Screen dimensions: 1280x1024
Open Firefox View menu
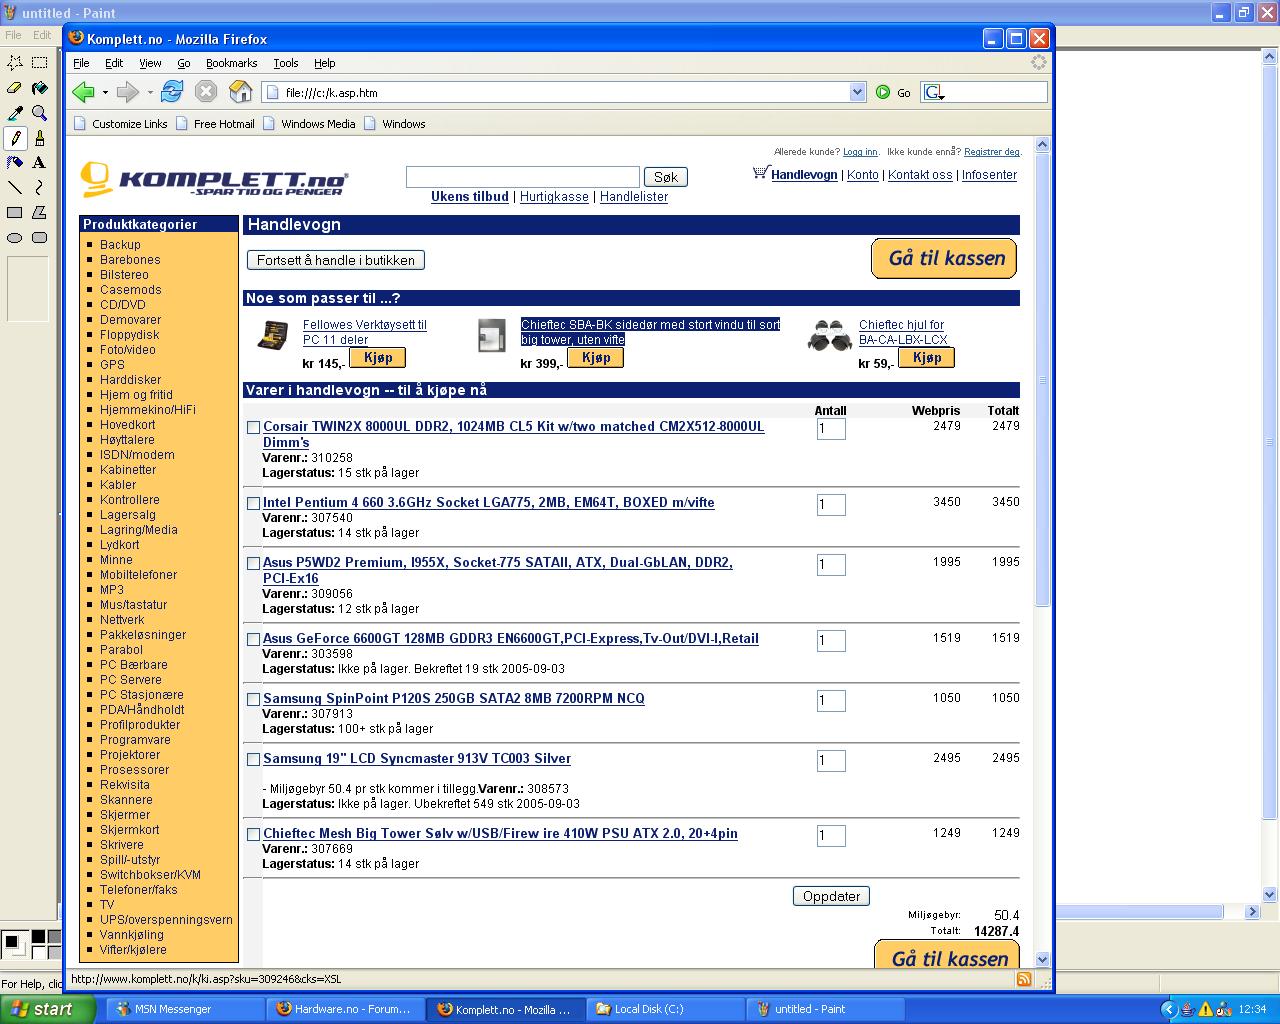pyautogui.click(x=150, y=63)
